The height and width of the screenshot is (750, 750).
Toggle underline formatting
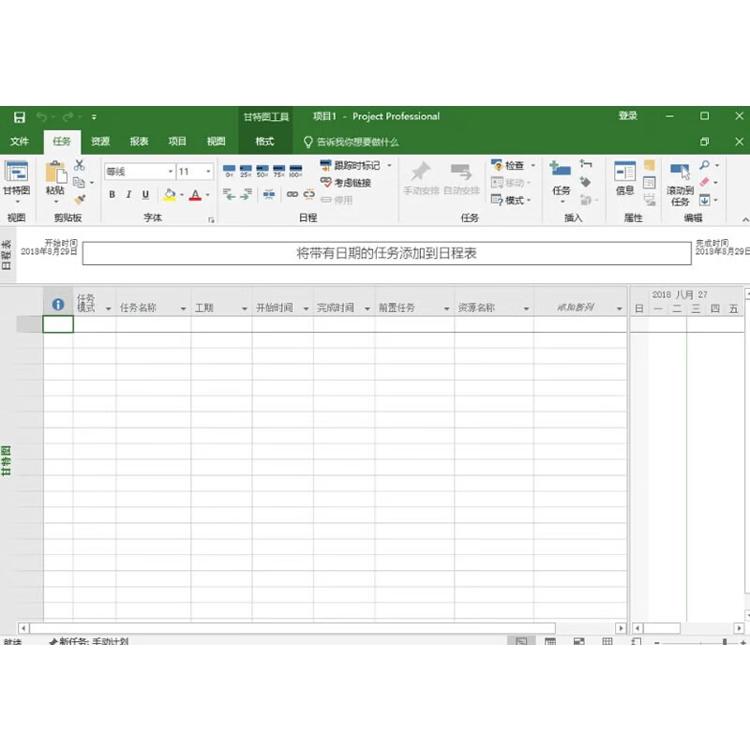pos(145,195)
